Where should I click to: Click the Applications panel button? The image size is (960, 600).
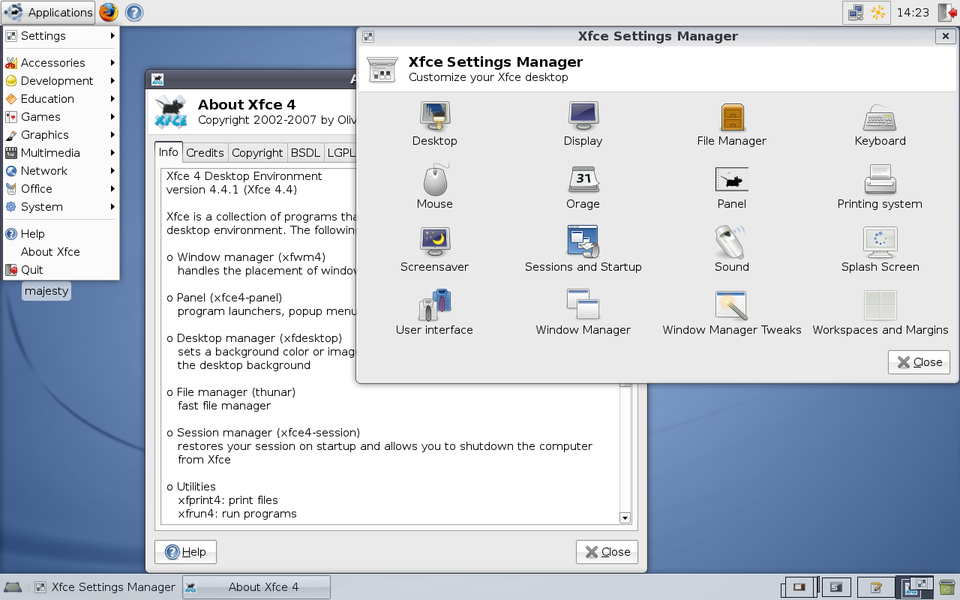[48, 12]
